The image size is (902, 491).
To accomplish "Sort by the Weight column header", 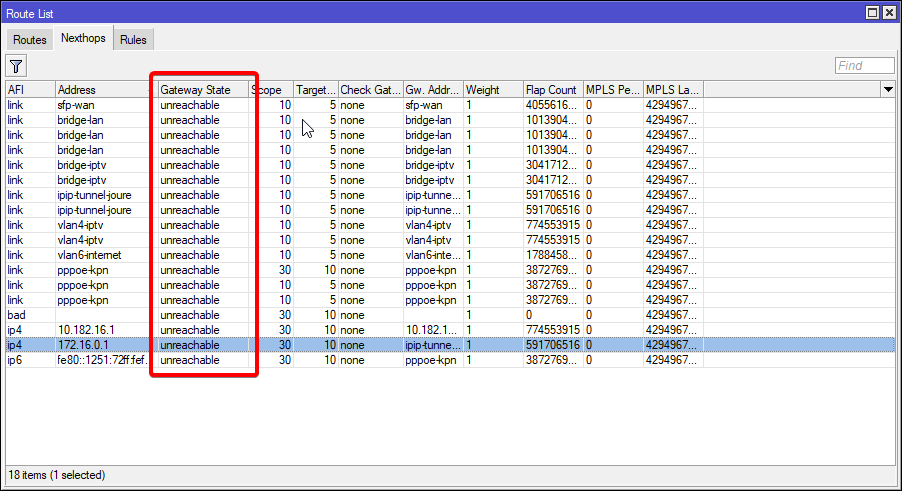I will click(x=494, y=90).
